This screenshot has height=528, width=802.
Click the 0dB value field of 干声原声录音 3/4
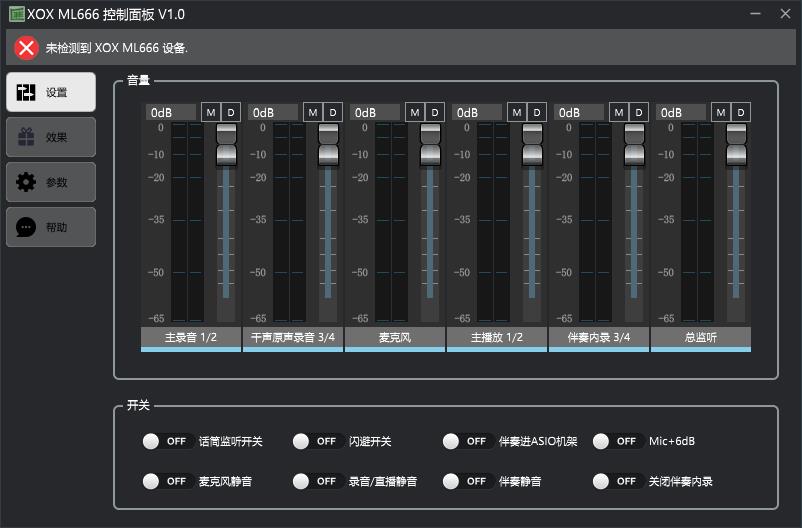[x=273, y=113]
